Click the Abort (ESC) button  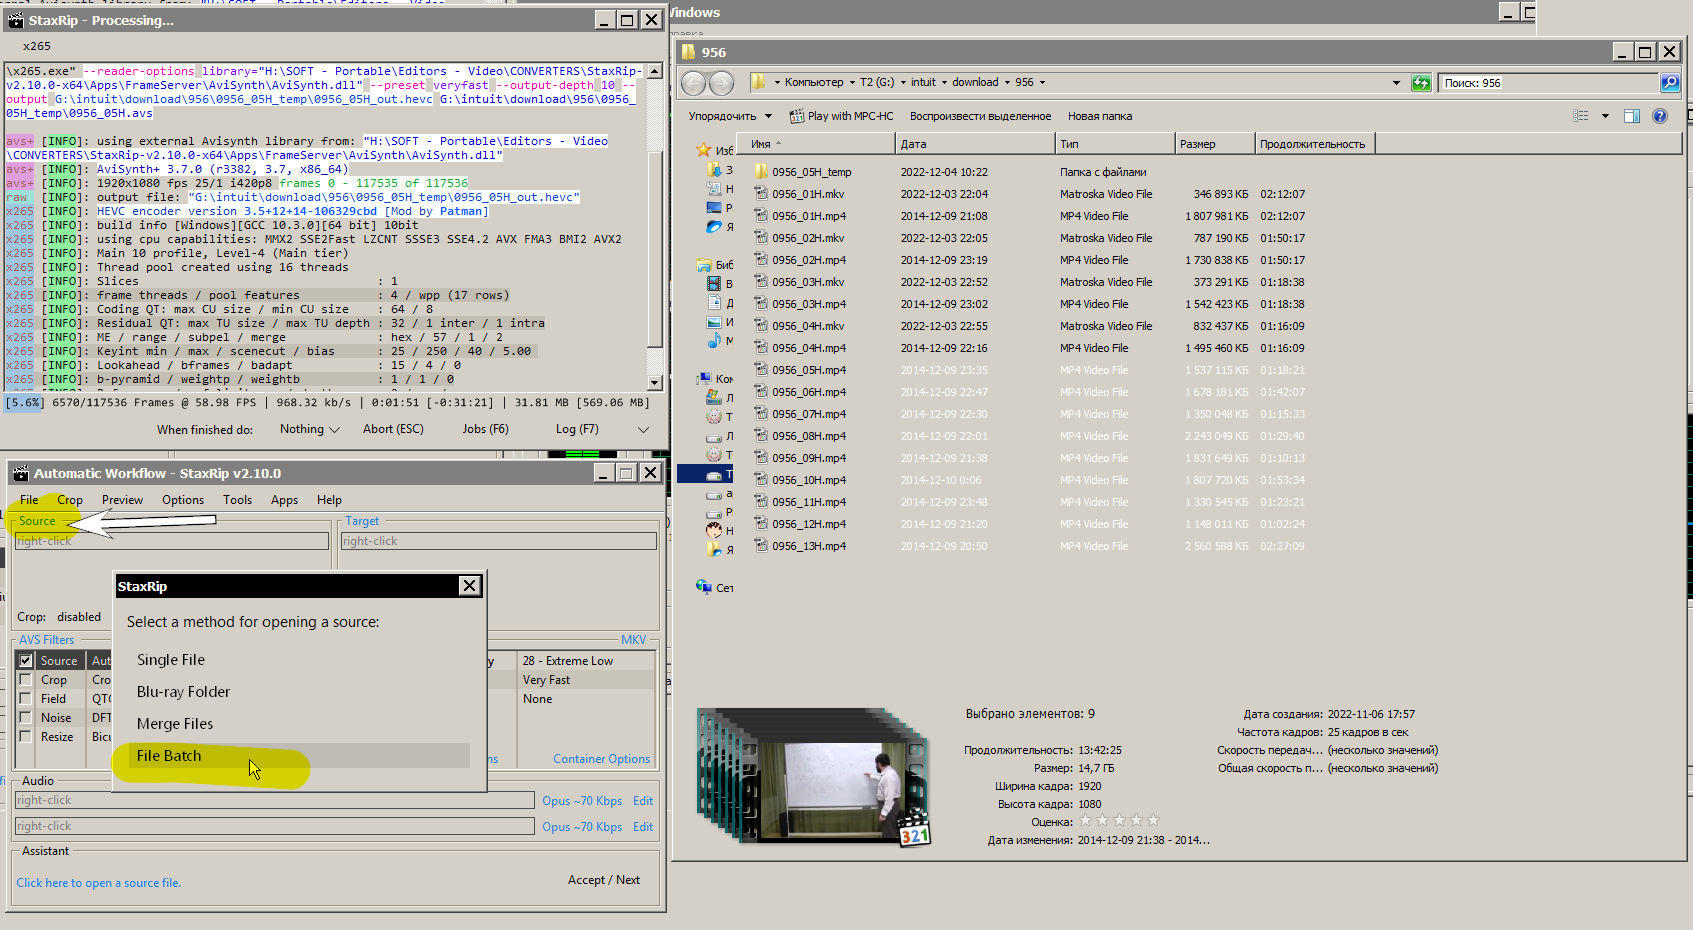click(393, 429)
